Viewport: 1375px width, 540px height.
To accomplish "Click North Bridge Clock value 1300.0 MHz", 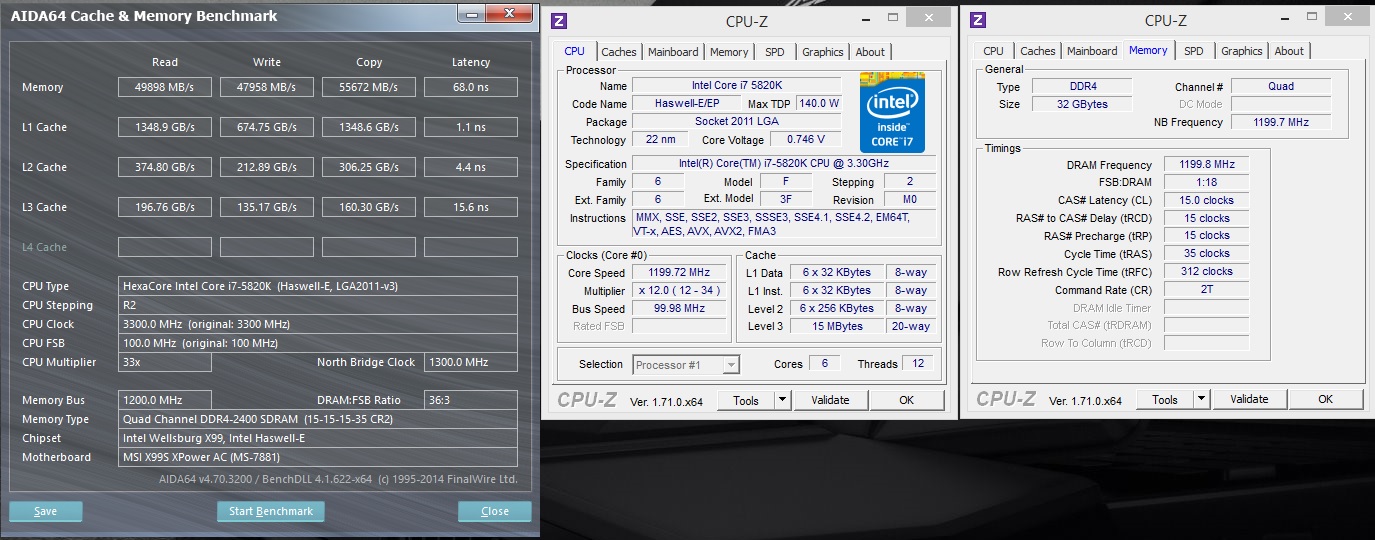I will click(x=471, y=362).
